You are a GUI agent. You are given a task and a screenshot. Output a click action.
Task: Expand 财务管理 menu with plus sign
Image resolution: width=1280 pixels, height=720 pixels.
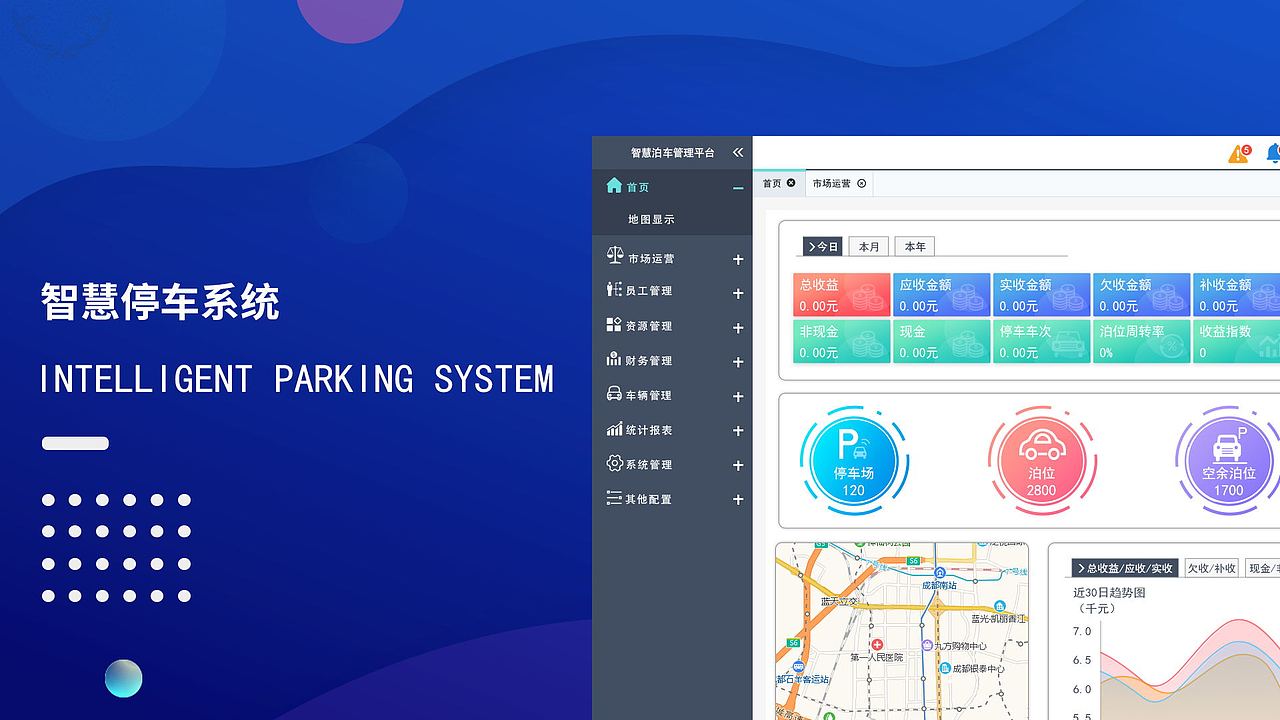coord(738,362)
